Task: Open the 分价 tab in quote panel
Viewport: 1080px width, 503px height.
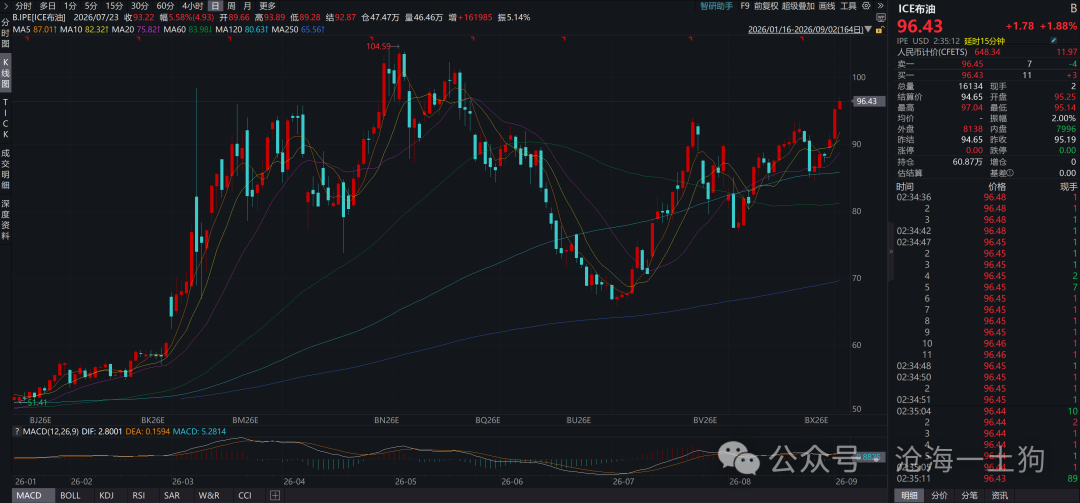Action: point(939,495)
